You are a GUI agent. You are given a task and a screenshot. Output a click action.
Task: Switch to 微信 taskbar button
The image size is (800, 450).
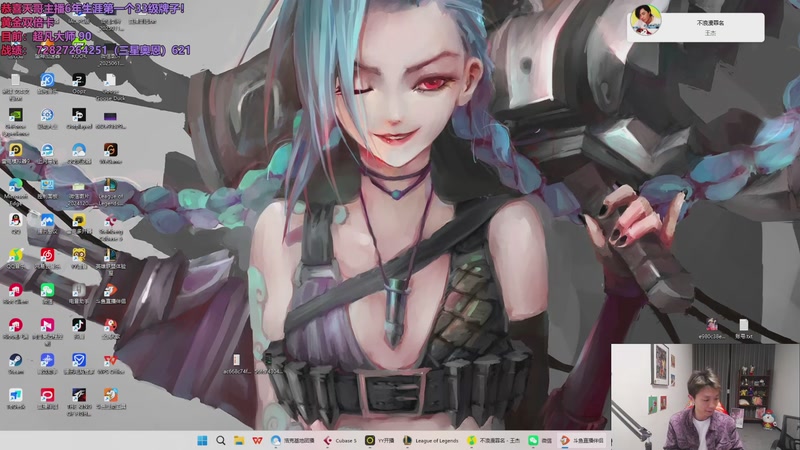(x=540, y=440)
